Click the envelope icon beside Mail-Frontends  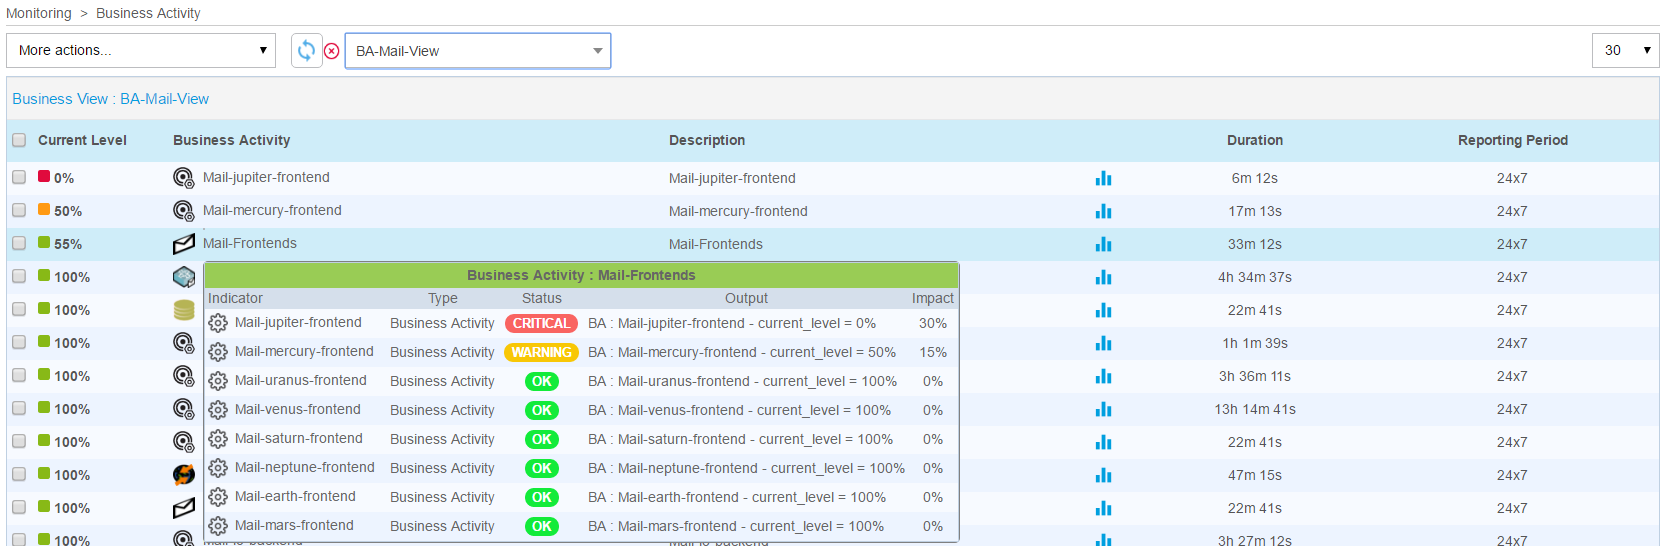(184, 244)
